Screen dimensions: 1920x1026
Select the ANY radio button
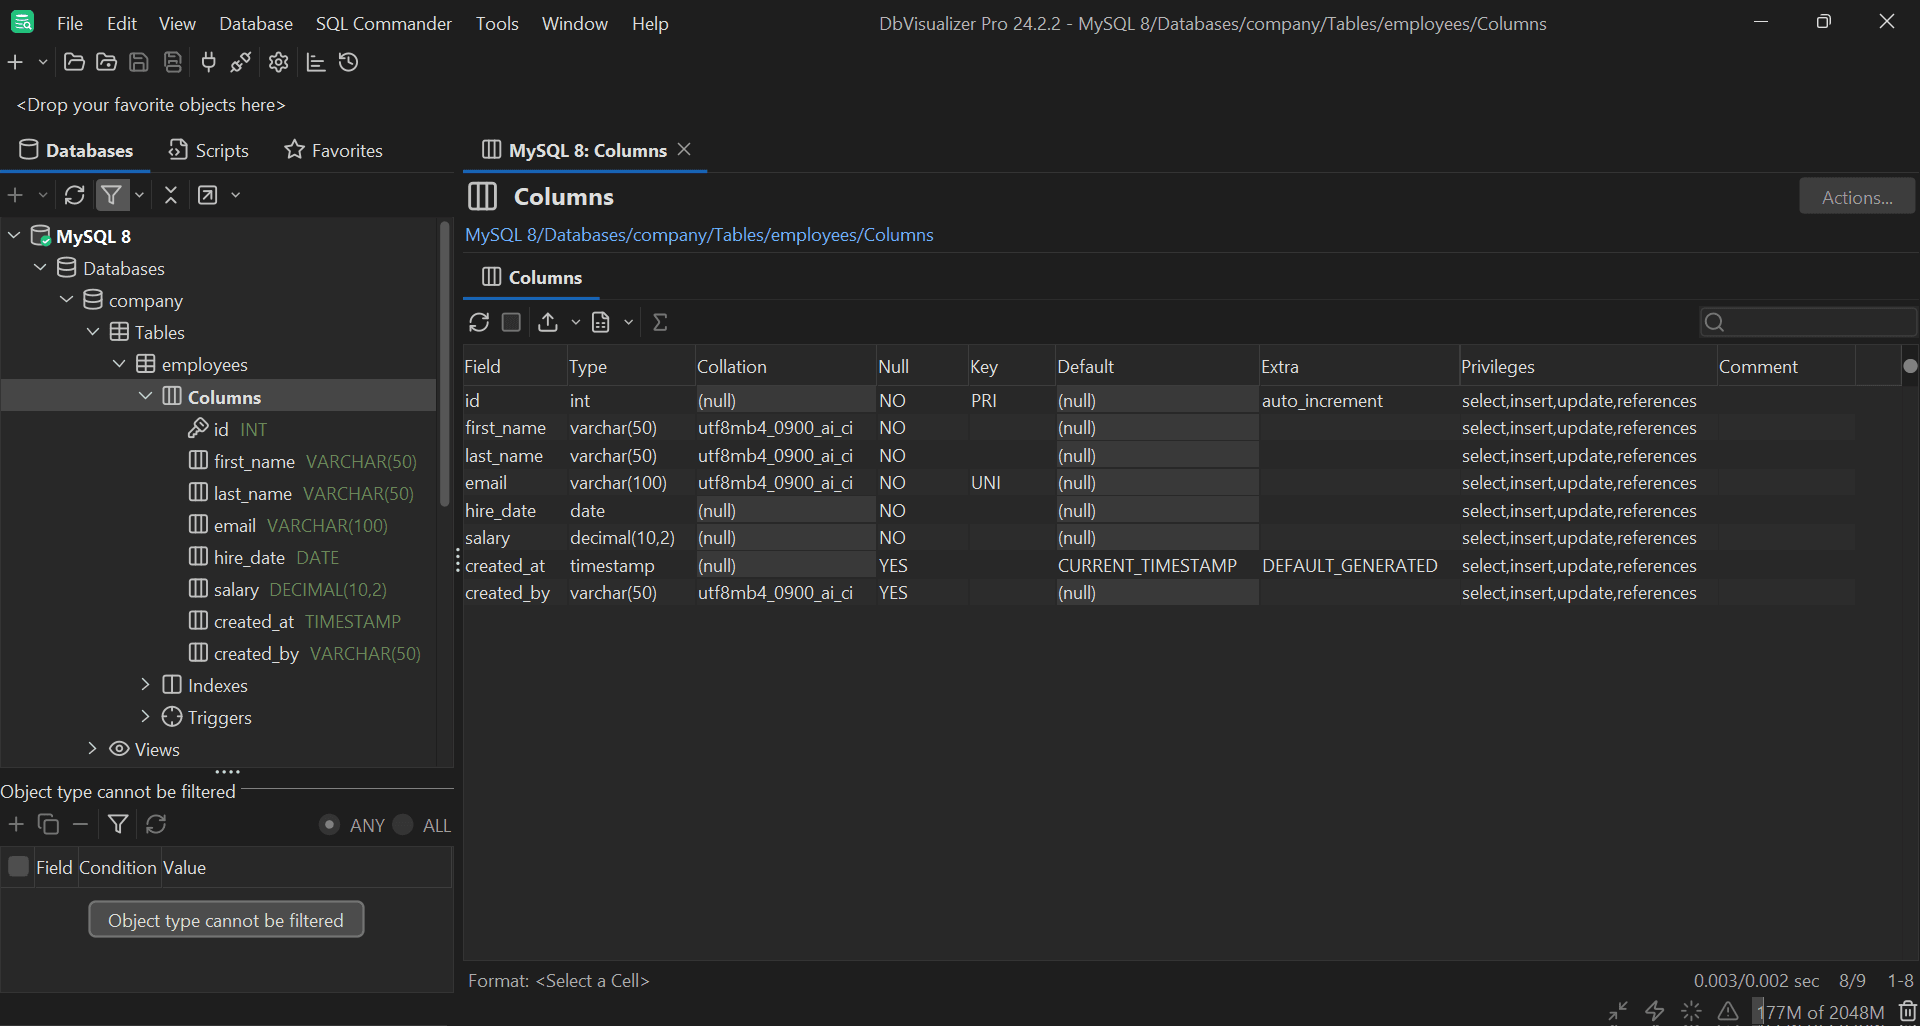click(330, 825)
